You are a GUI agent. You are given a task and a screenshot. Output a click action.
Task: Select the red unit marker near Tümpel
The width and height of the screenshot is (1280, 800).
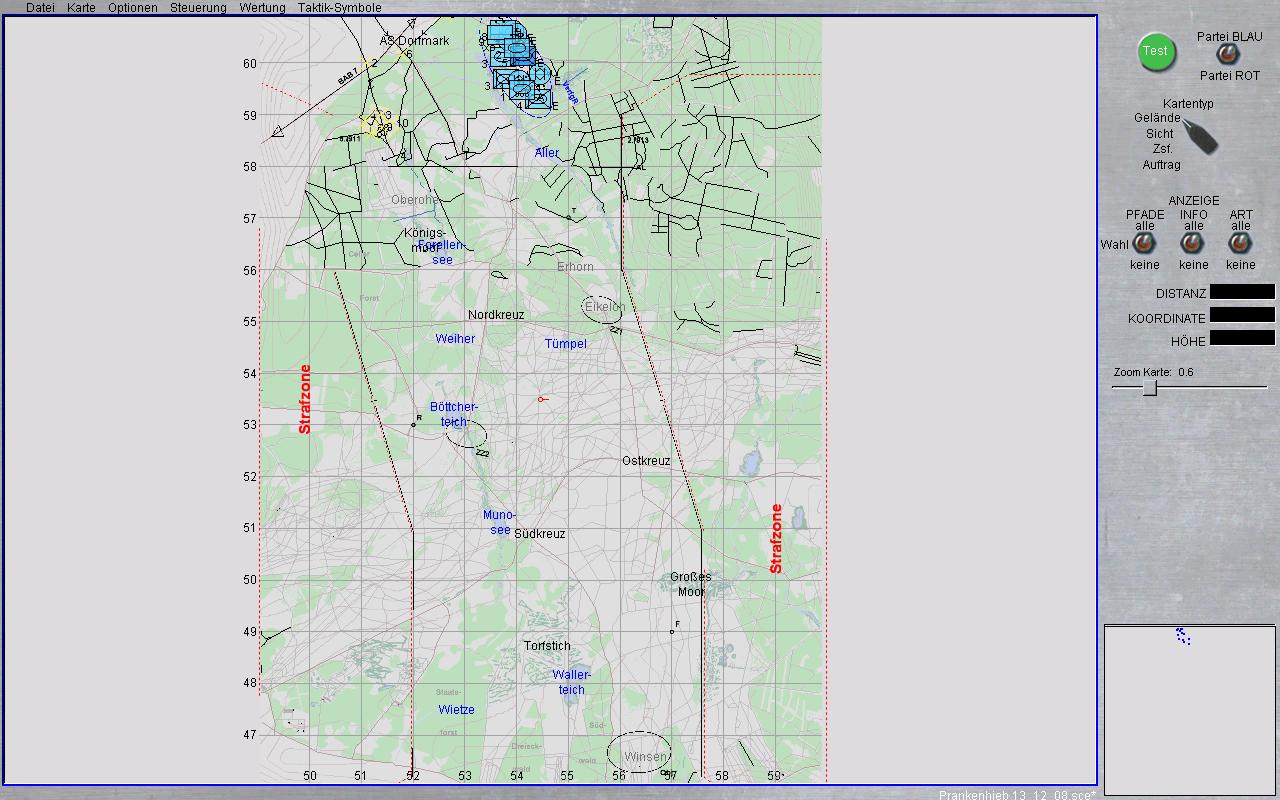pos(541,399)
